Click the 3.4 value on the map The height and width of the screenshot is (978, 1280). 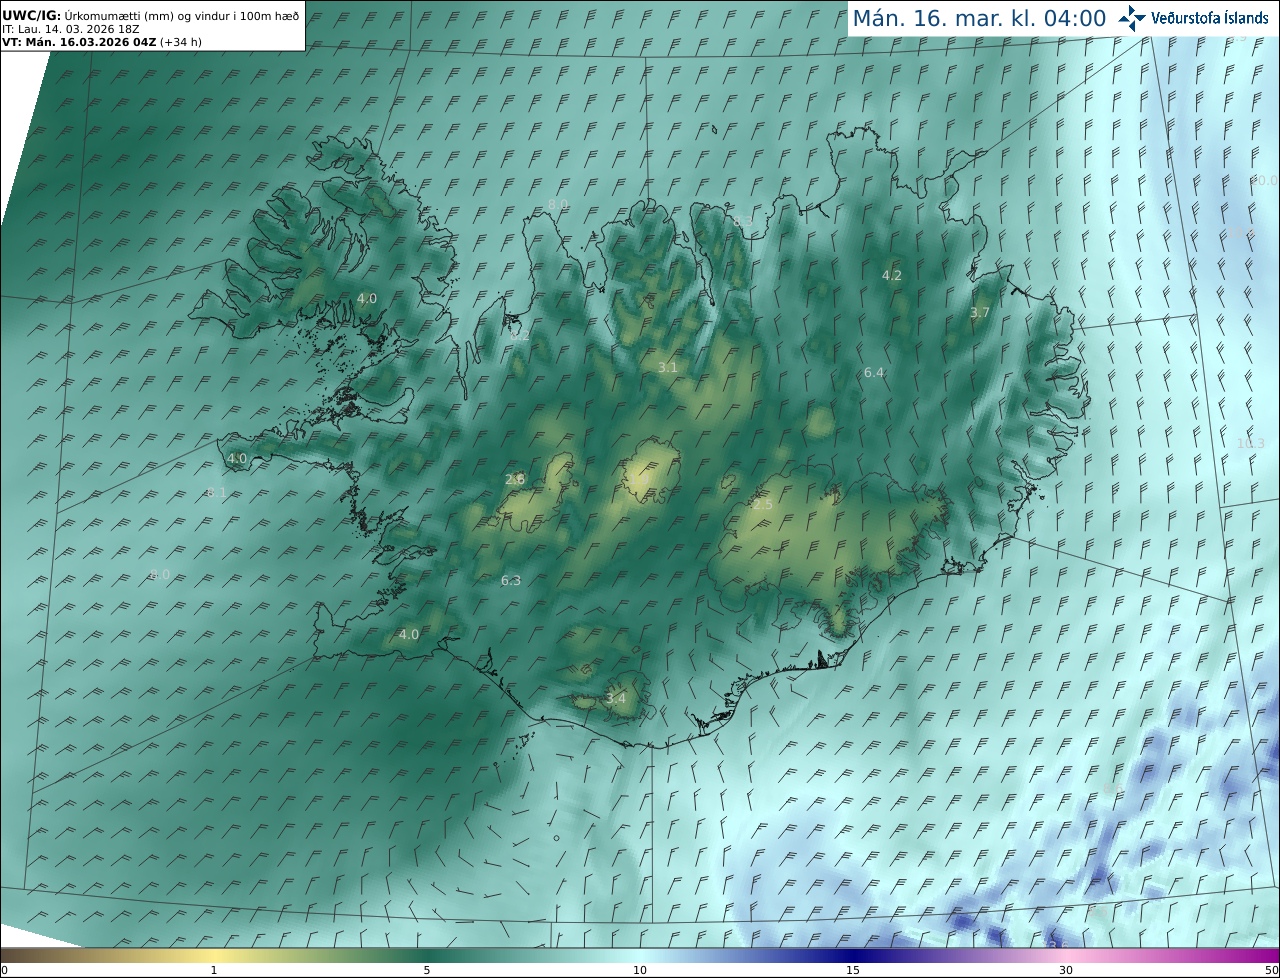pos(616,698)
